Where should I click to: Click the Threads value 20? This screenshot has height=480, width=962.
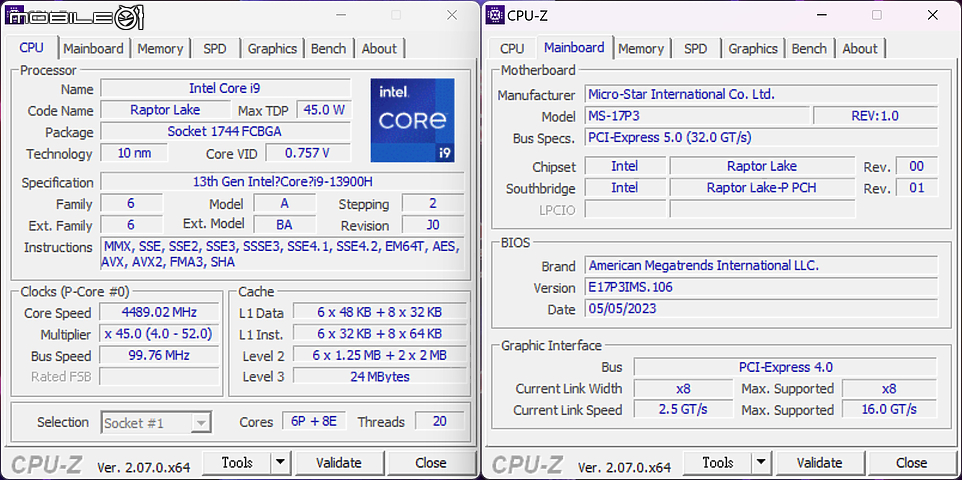[x=439, y=421]
